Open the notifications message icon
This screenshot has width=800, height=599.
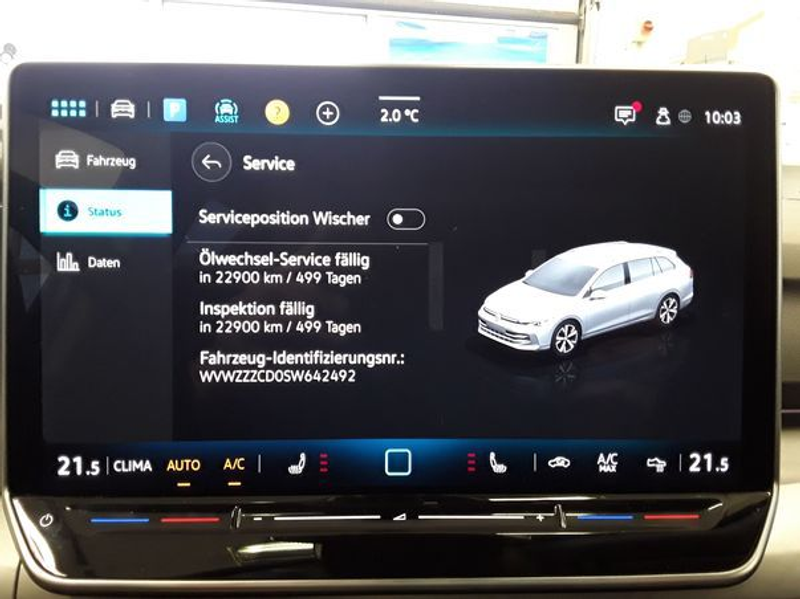(626, 115)
